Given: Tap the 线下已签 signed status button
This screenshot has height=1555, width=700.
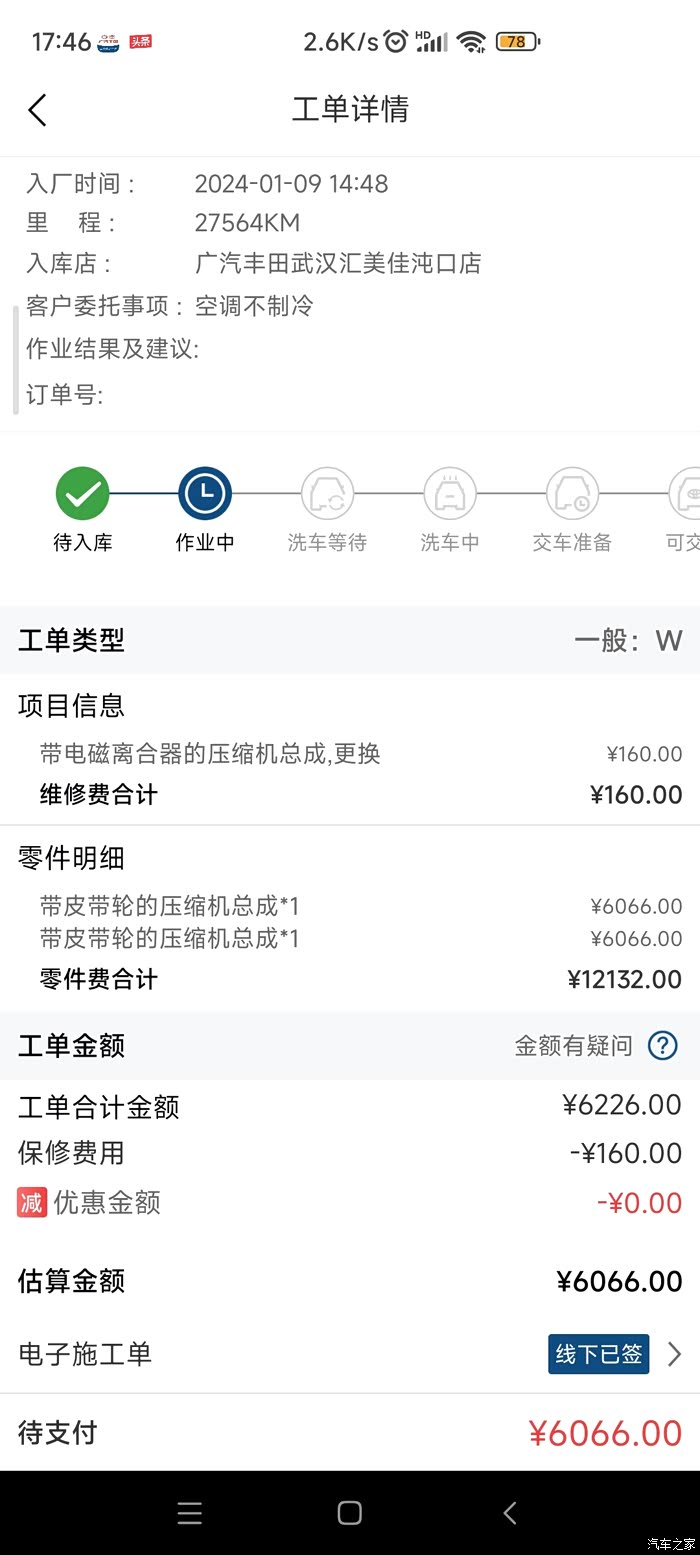Looking at the screenshot, I should pyautogui.click(x=598, y=1354).
